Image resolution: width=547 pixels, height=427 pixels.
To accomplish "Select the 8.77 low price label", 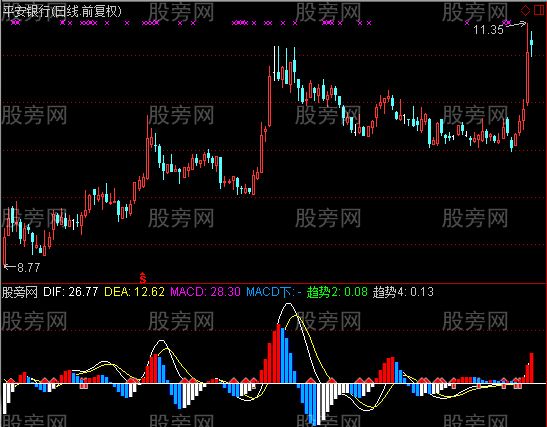I will [29, 268].
